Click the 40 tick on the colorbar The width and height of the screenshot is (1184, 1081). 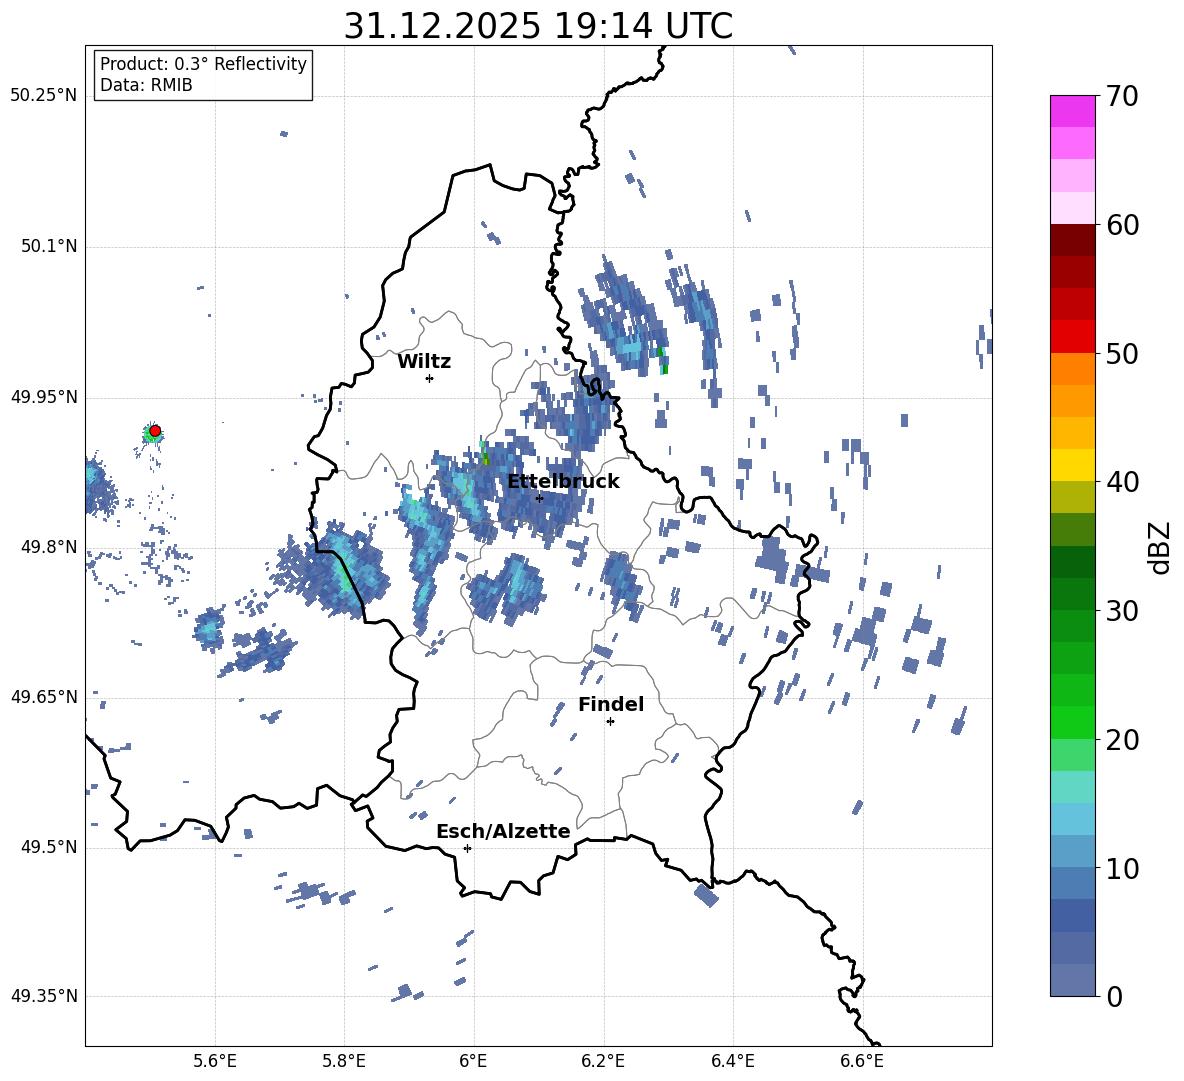pos(1122,482)
